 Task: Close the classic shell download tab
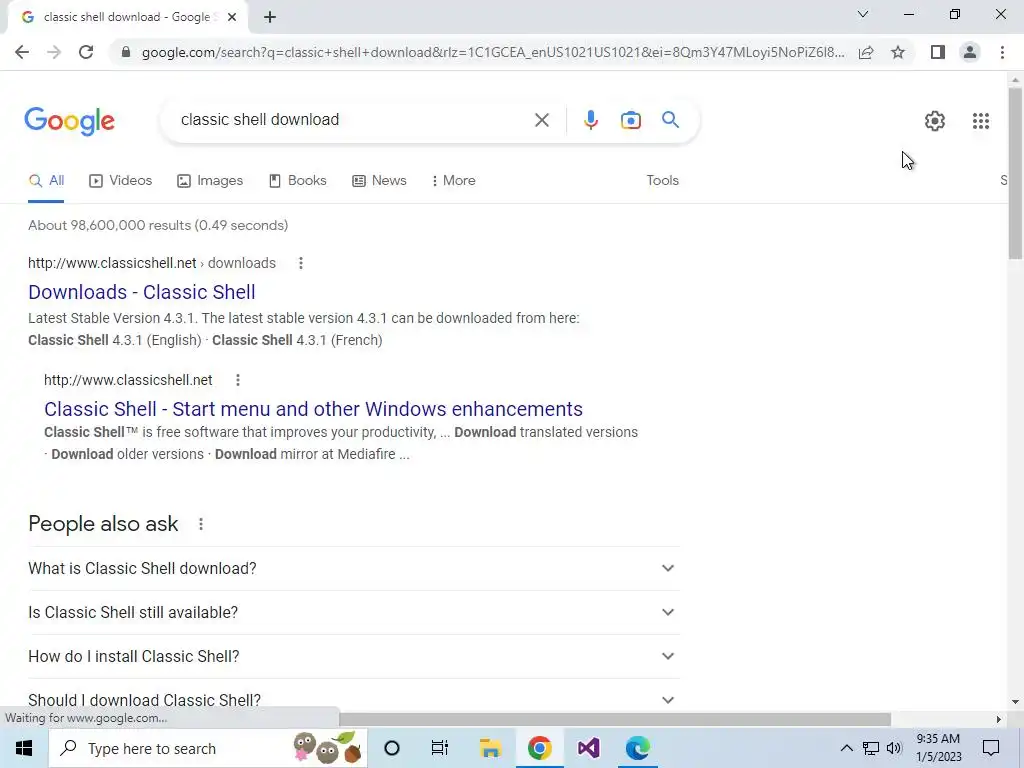(x=232, y=18)
